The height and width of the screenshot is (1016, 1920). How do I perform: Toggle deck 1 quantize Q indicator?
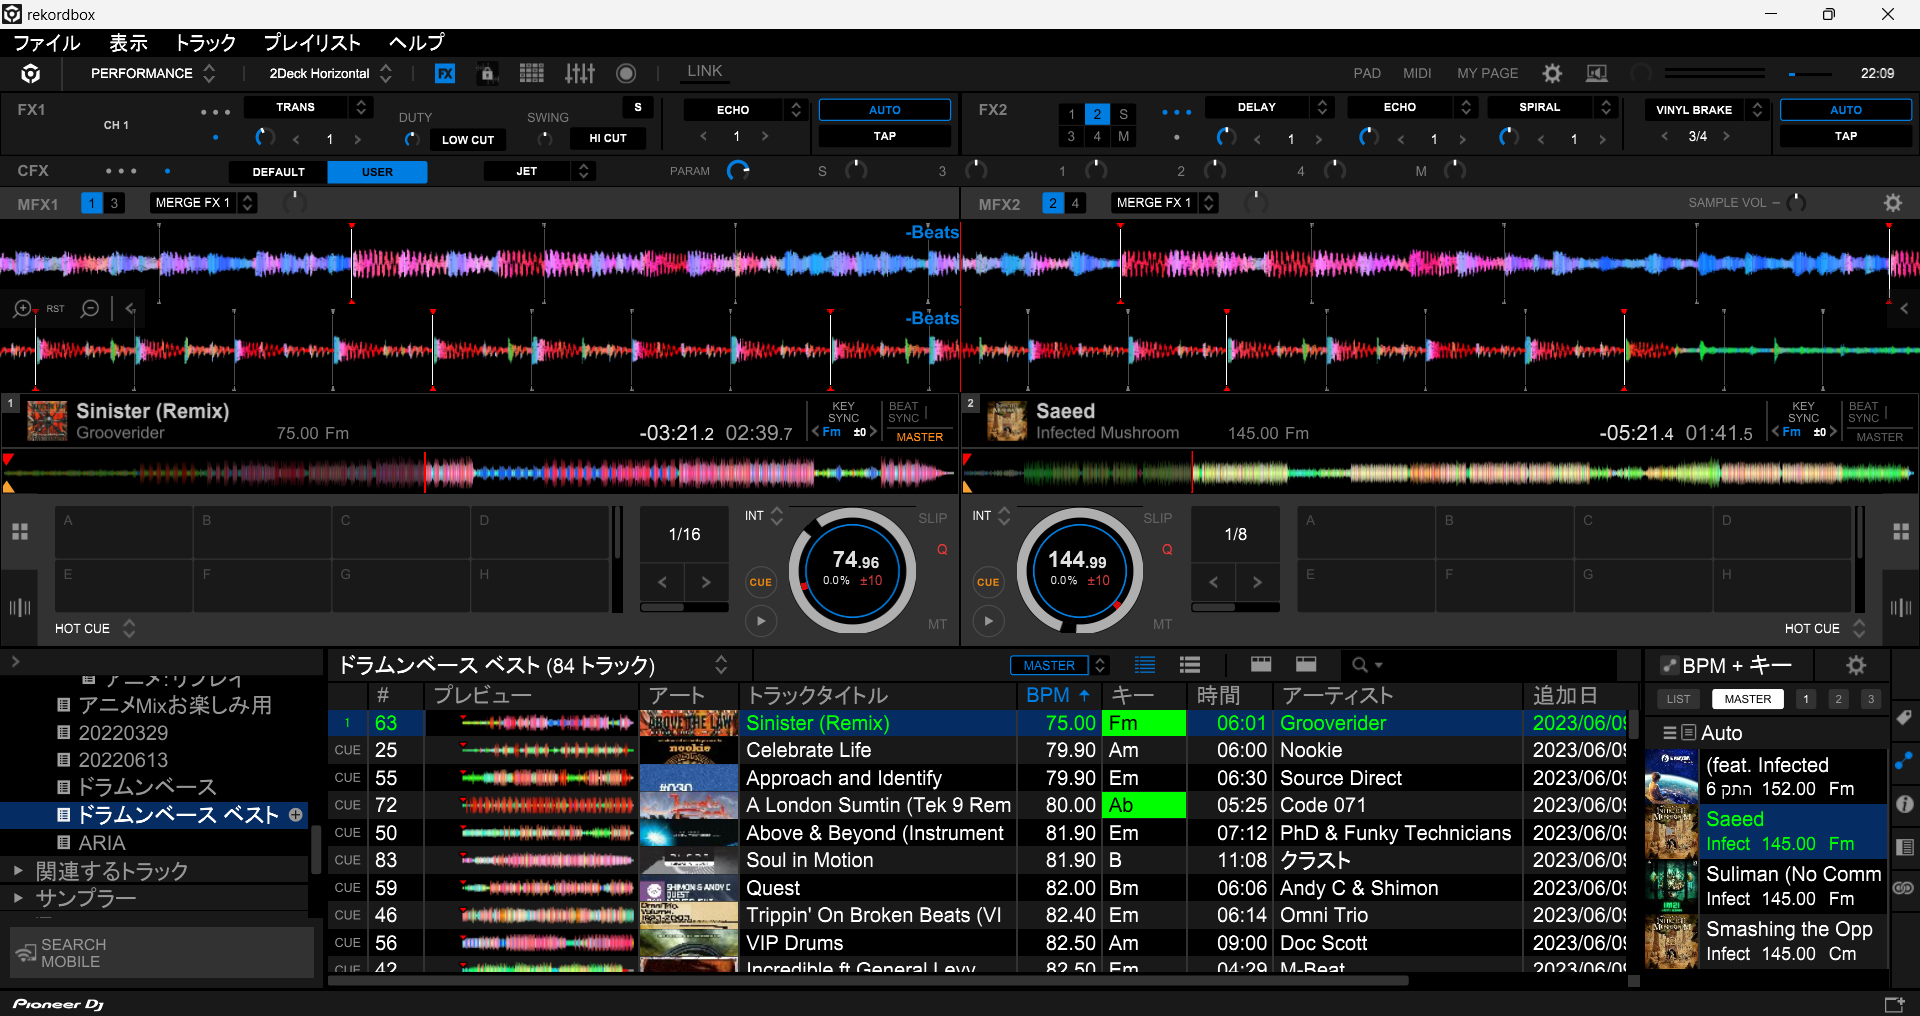942,550
